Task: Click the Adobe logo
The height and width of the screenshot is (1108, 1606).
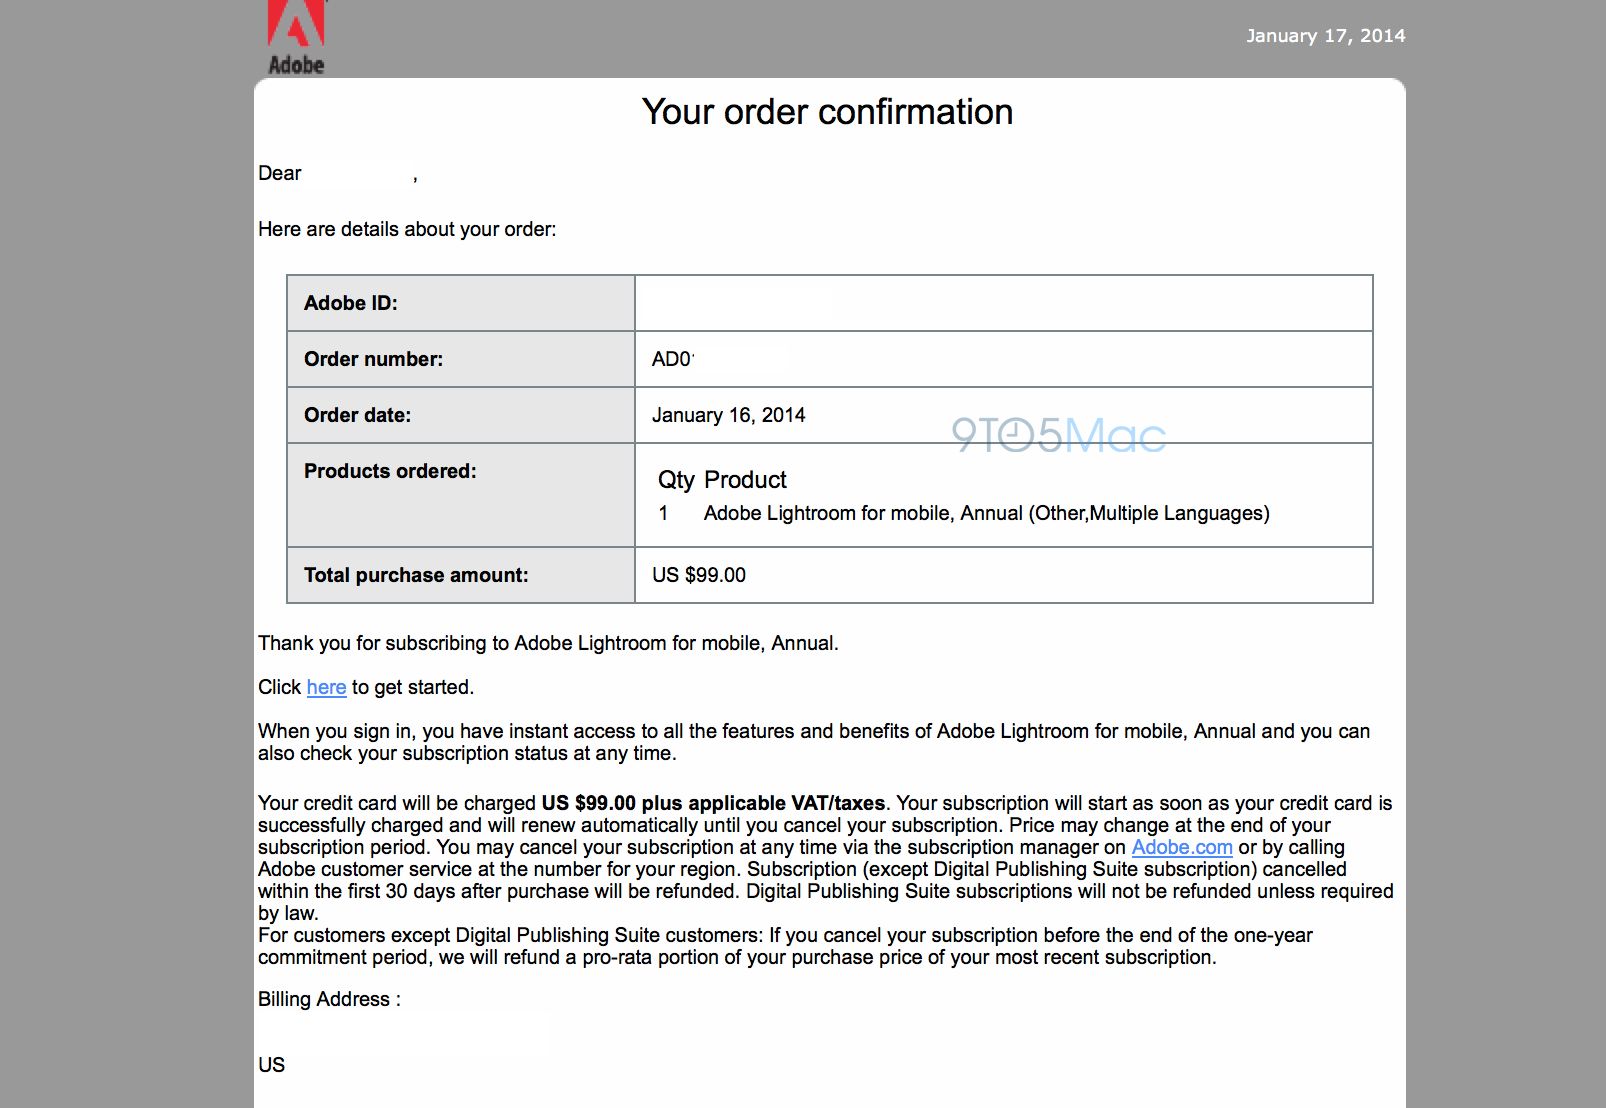Action: point(296,38)
